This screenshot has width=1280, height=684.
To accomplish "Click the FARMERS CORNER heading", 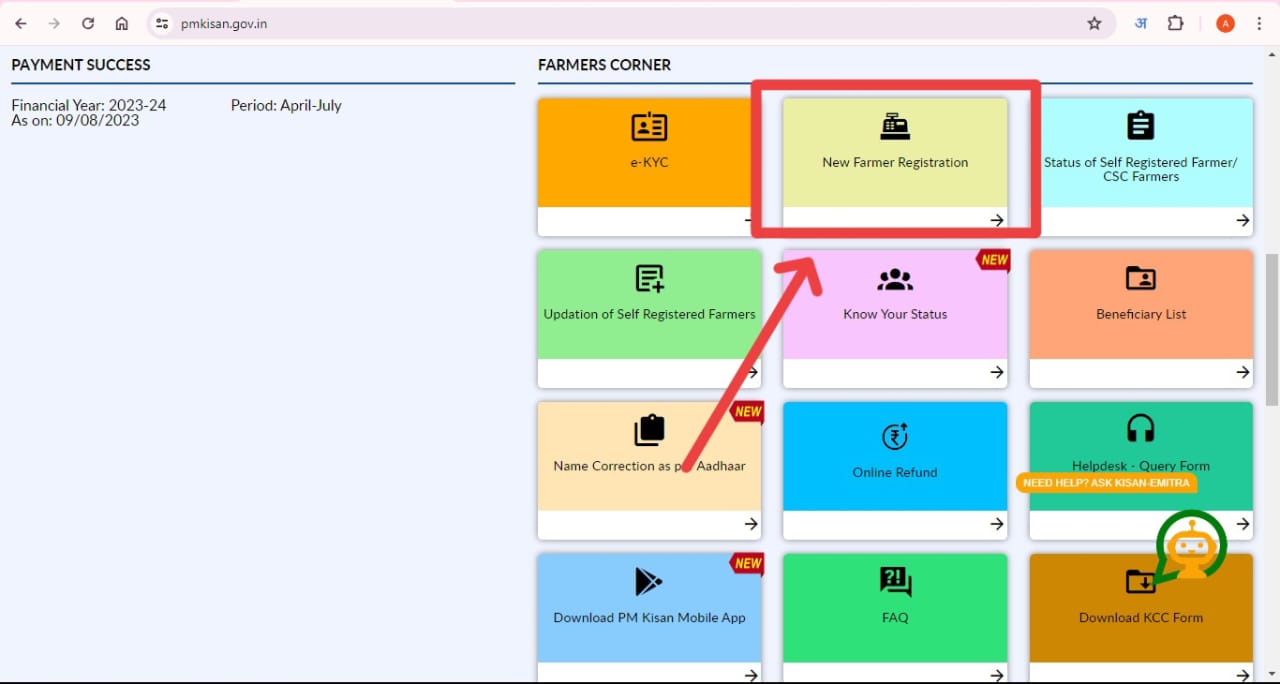I will click(x=604, y=64).
